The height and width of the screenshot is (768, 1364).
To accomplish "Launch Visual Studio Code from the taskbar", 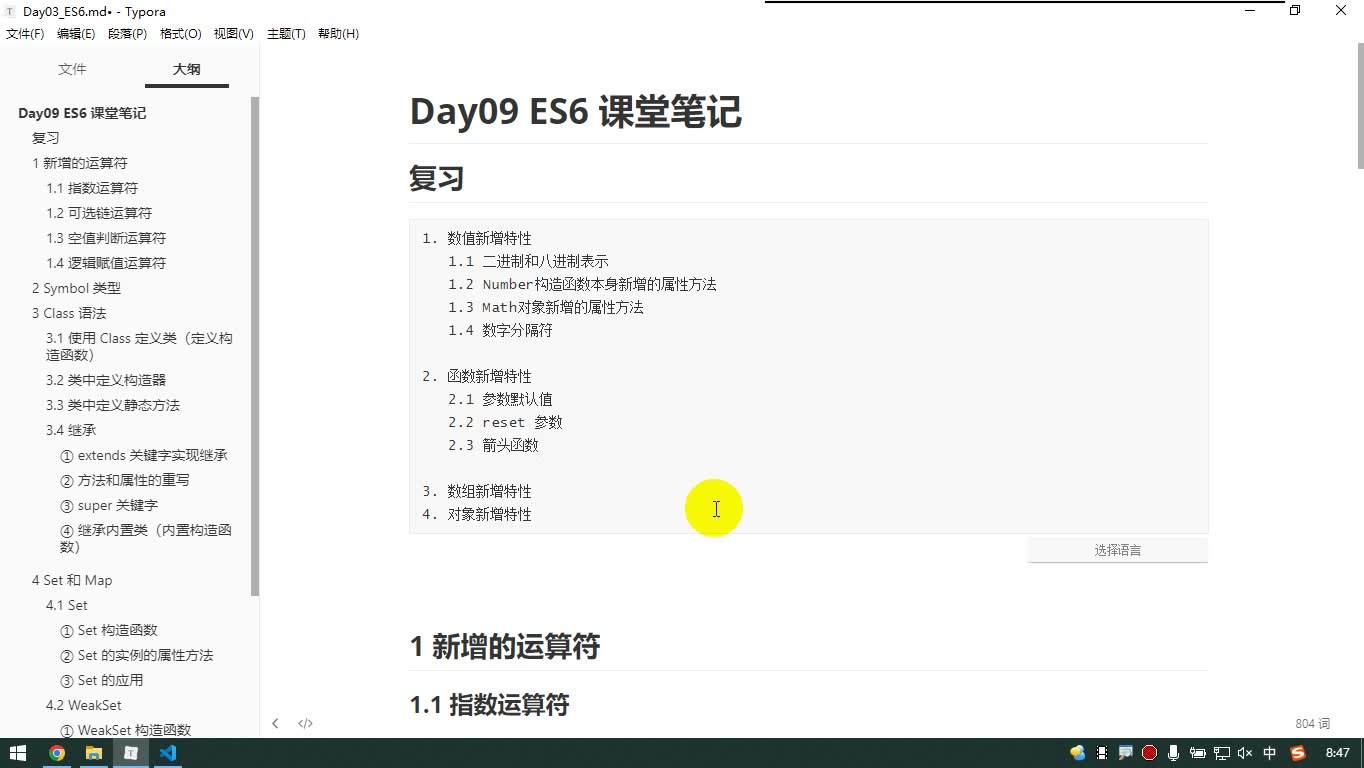I will point(168,753).
